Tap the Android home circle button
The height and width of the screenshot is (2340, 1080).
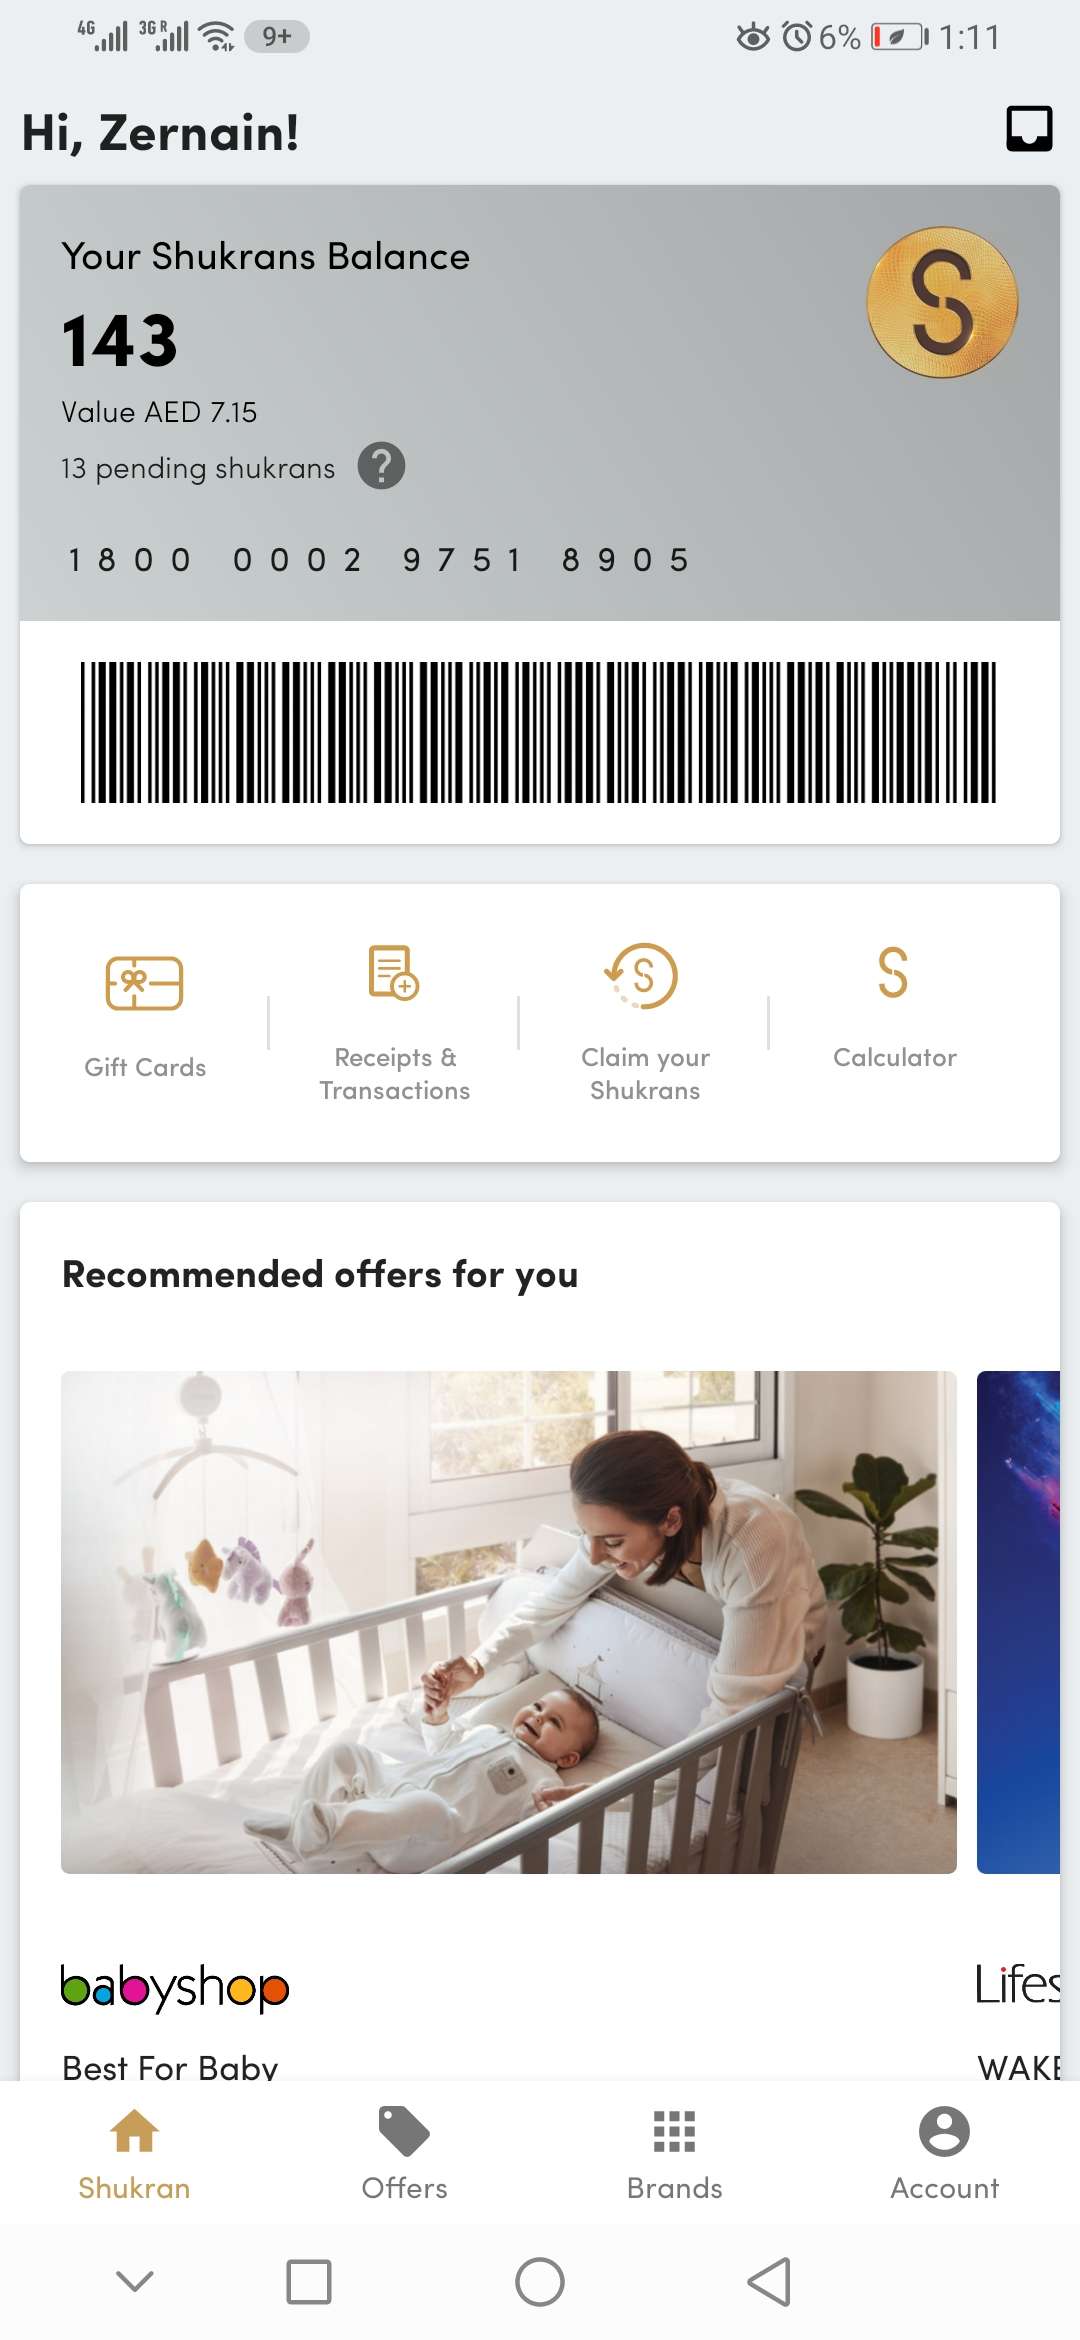point(540,2282)
